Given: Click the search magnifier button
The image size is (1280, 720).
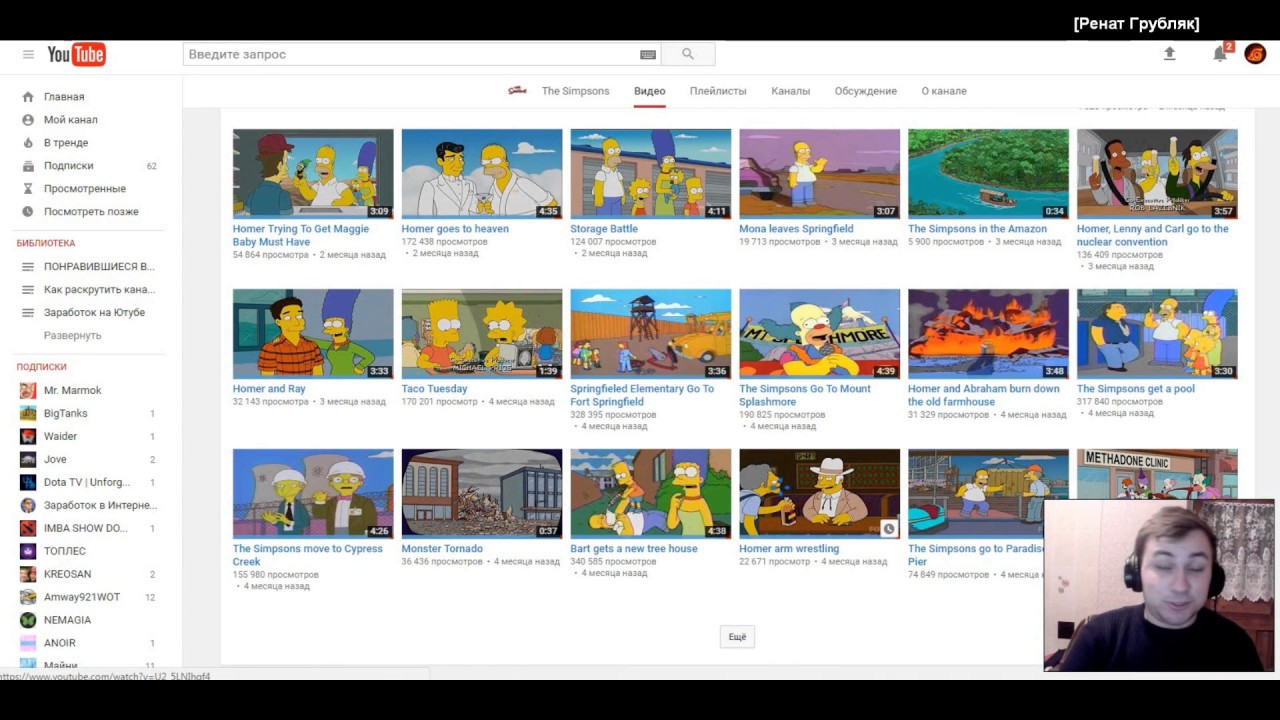Looking at the screenshot, I should point(688,54).
